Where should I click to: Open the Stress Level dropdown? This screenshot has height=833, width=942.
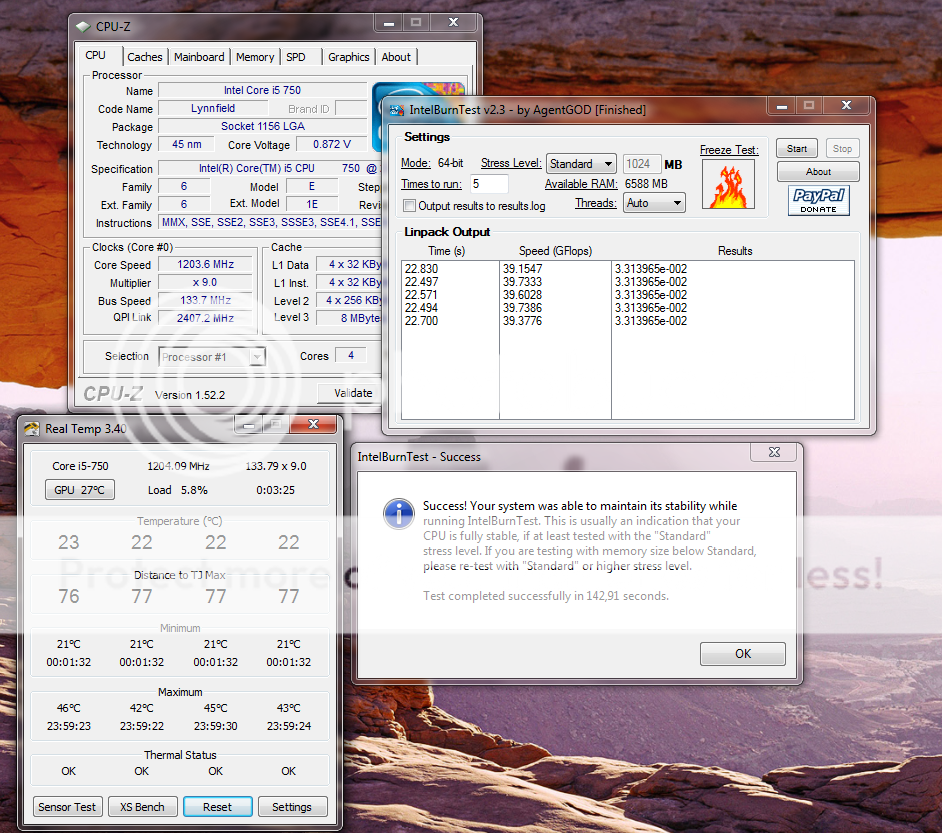(x=582, y=164)
